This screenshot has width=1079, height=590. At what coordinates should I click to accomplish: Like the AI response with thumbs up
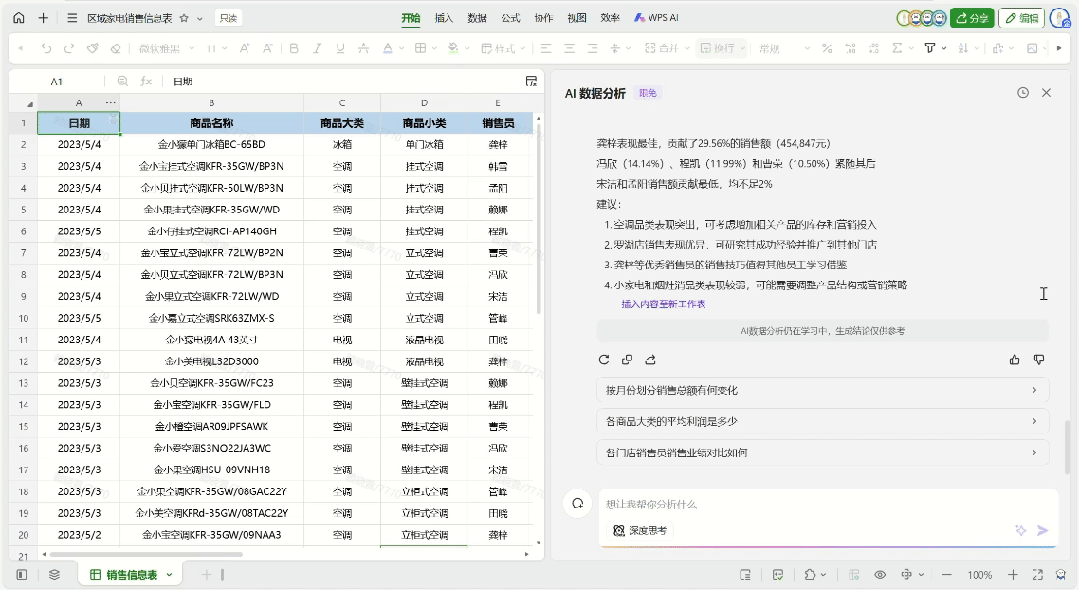pyautogui.click(x=1014, y=359)
